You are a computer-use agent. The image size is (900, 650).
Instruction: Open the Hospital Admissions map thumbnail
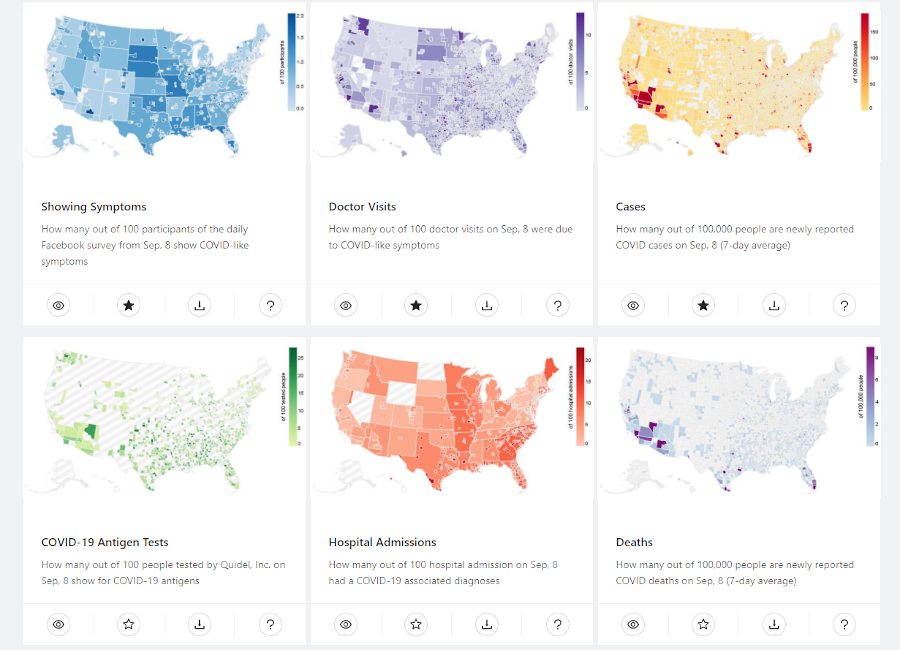pyautogui.click(x=440, y=420)
